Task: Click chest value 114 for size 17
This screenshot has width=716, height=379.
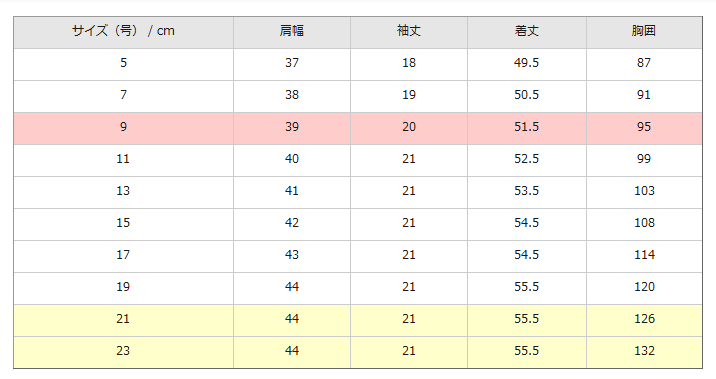Action: (x=644, y=256)
